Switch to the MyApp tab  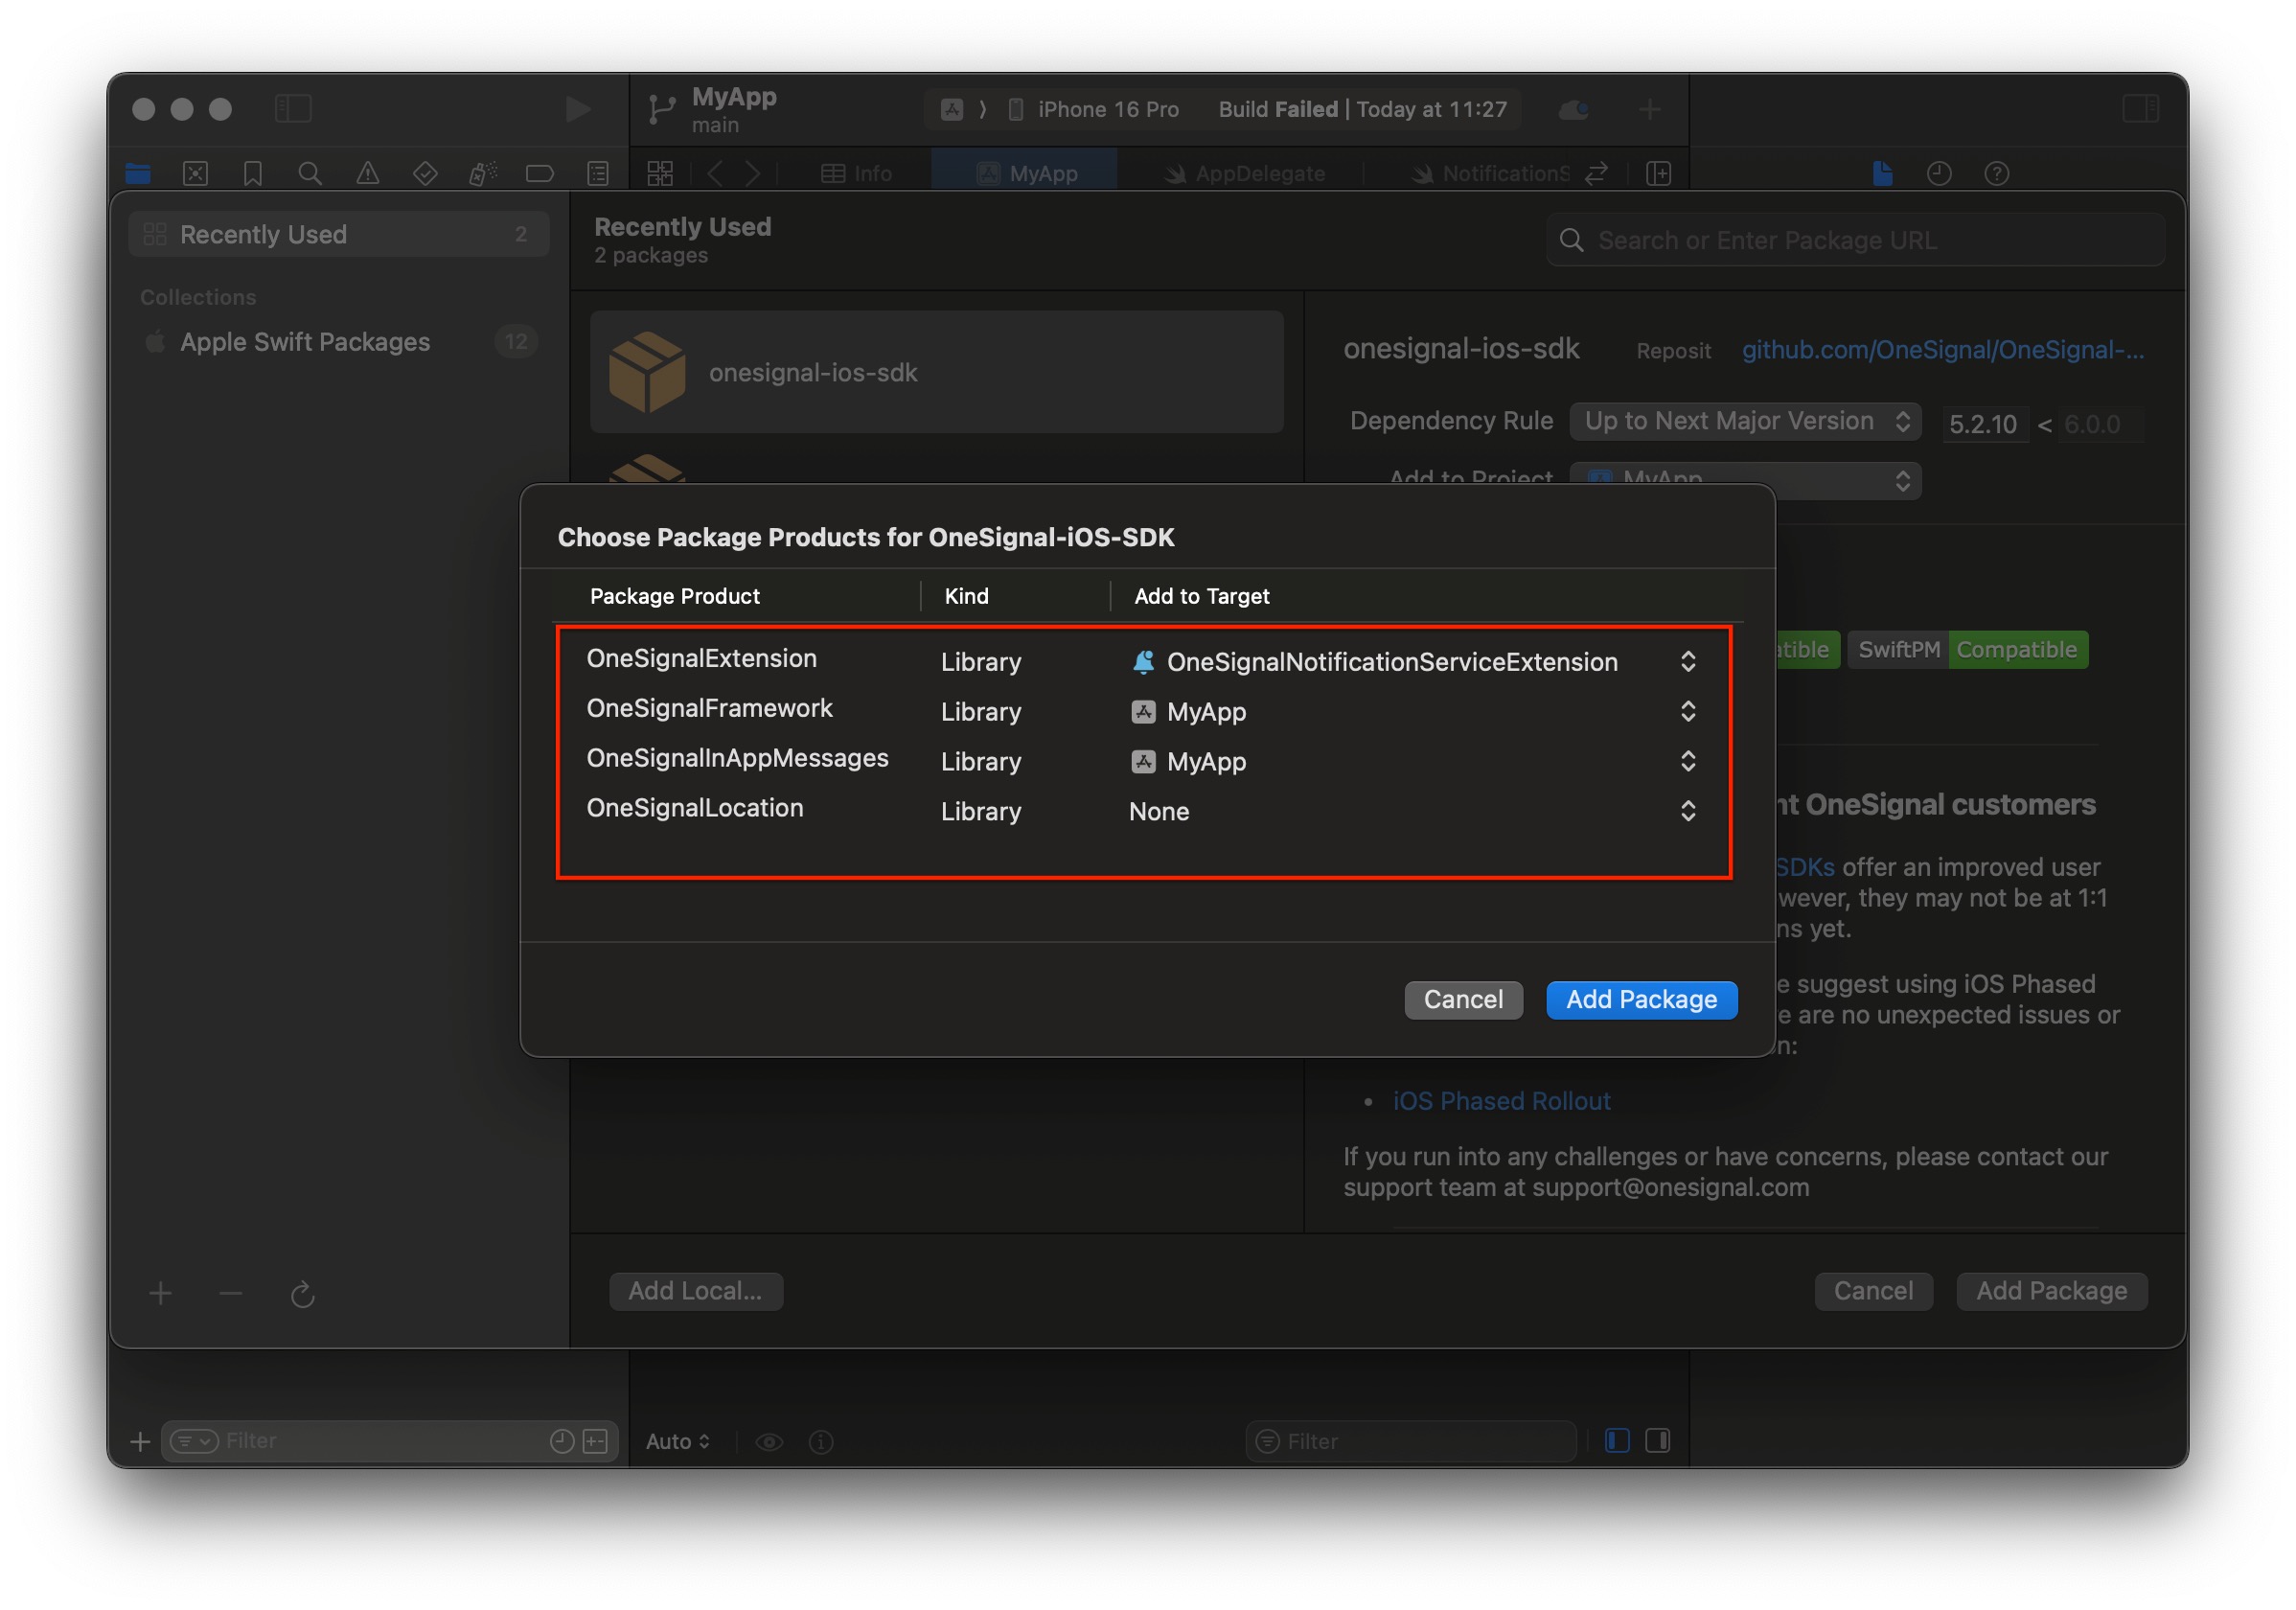1025,173
